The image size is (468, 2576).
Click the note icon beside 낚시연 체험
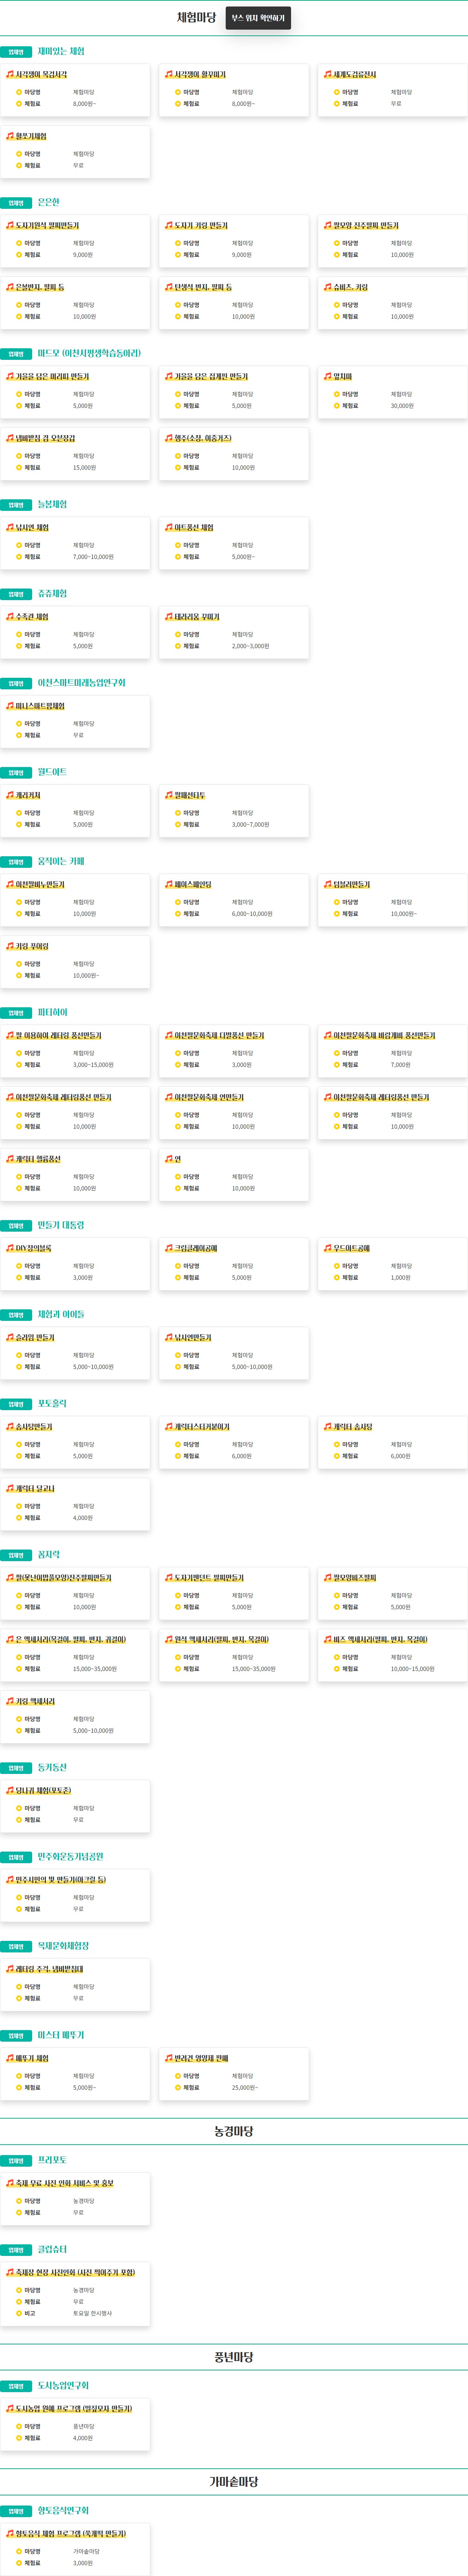pyautogui.click(x=10, y=527)
